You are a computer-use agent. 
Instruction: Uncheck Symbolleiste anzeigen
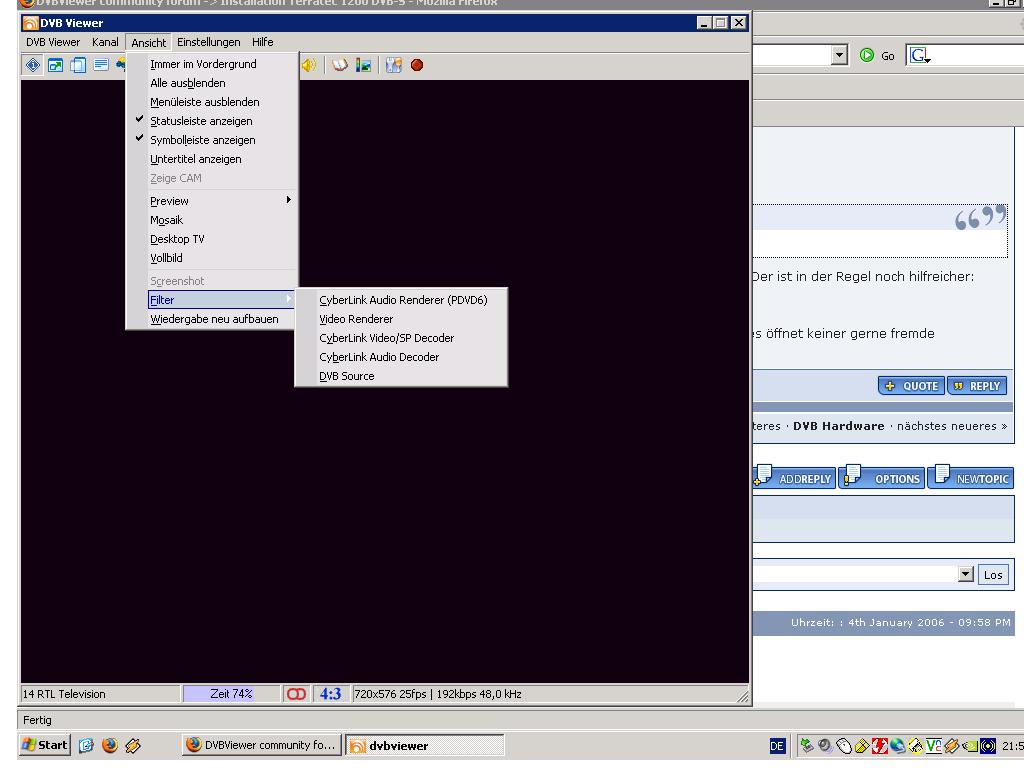[202, 140]
